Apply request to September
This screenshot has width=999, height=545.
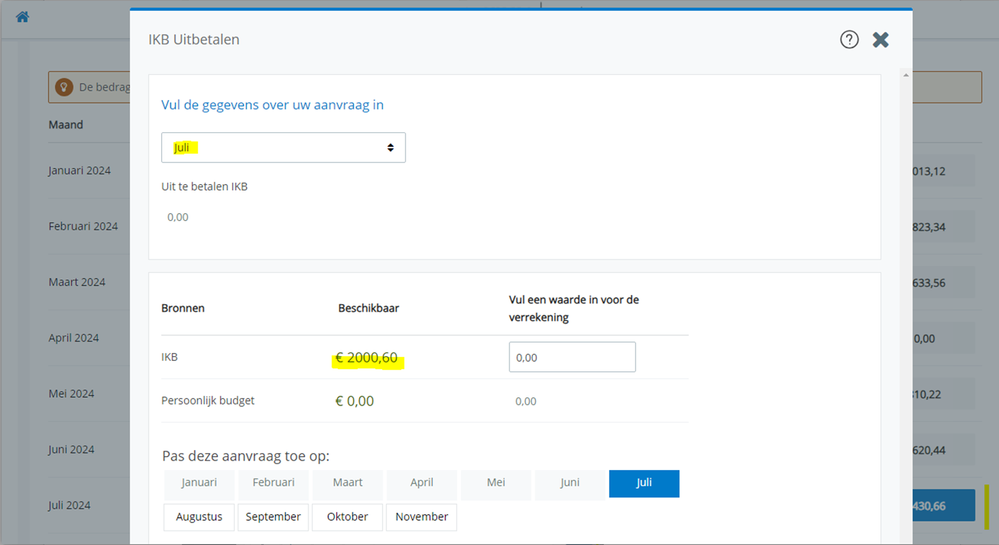[273, 517]
